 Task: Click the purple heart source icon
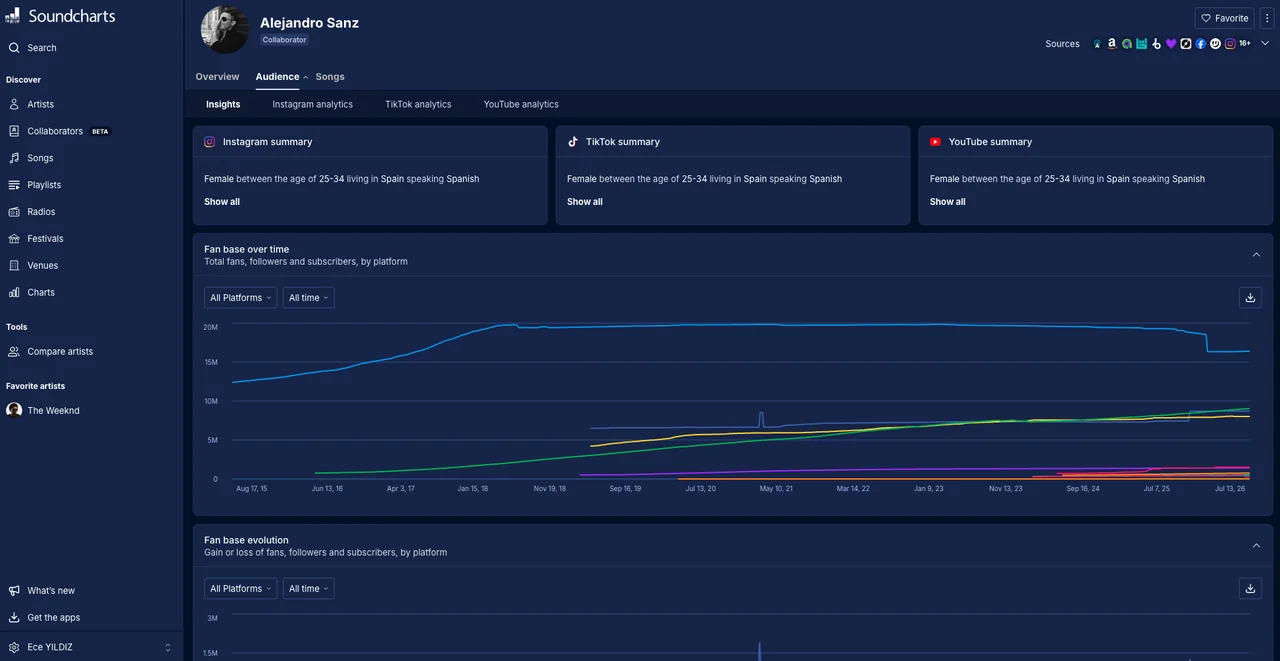[1171, 44]
